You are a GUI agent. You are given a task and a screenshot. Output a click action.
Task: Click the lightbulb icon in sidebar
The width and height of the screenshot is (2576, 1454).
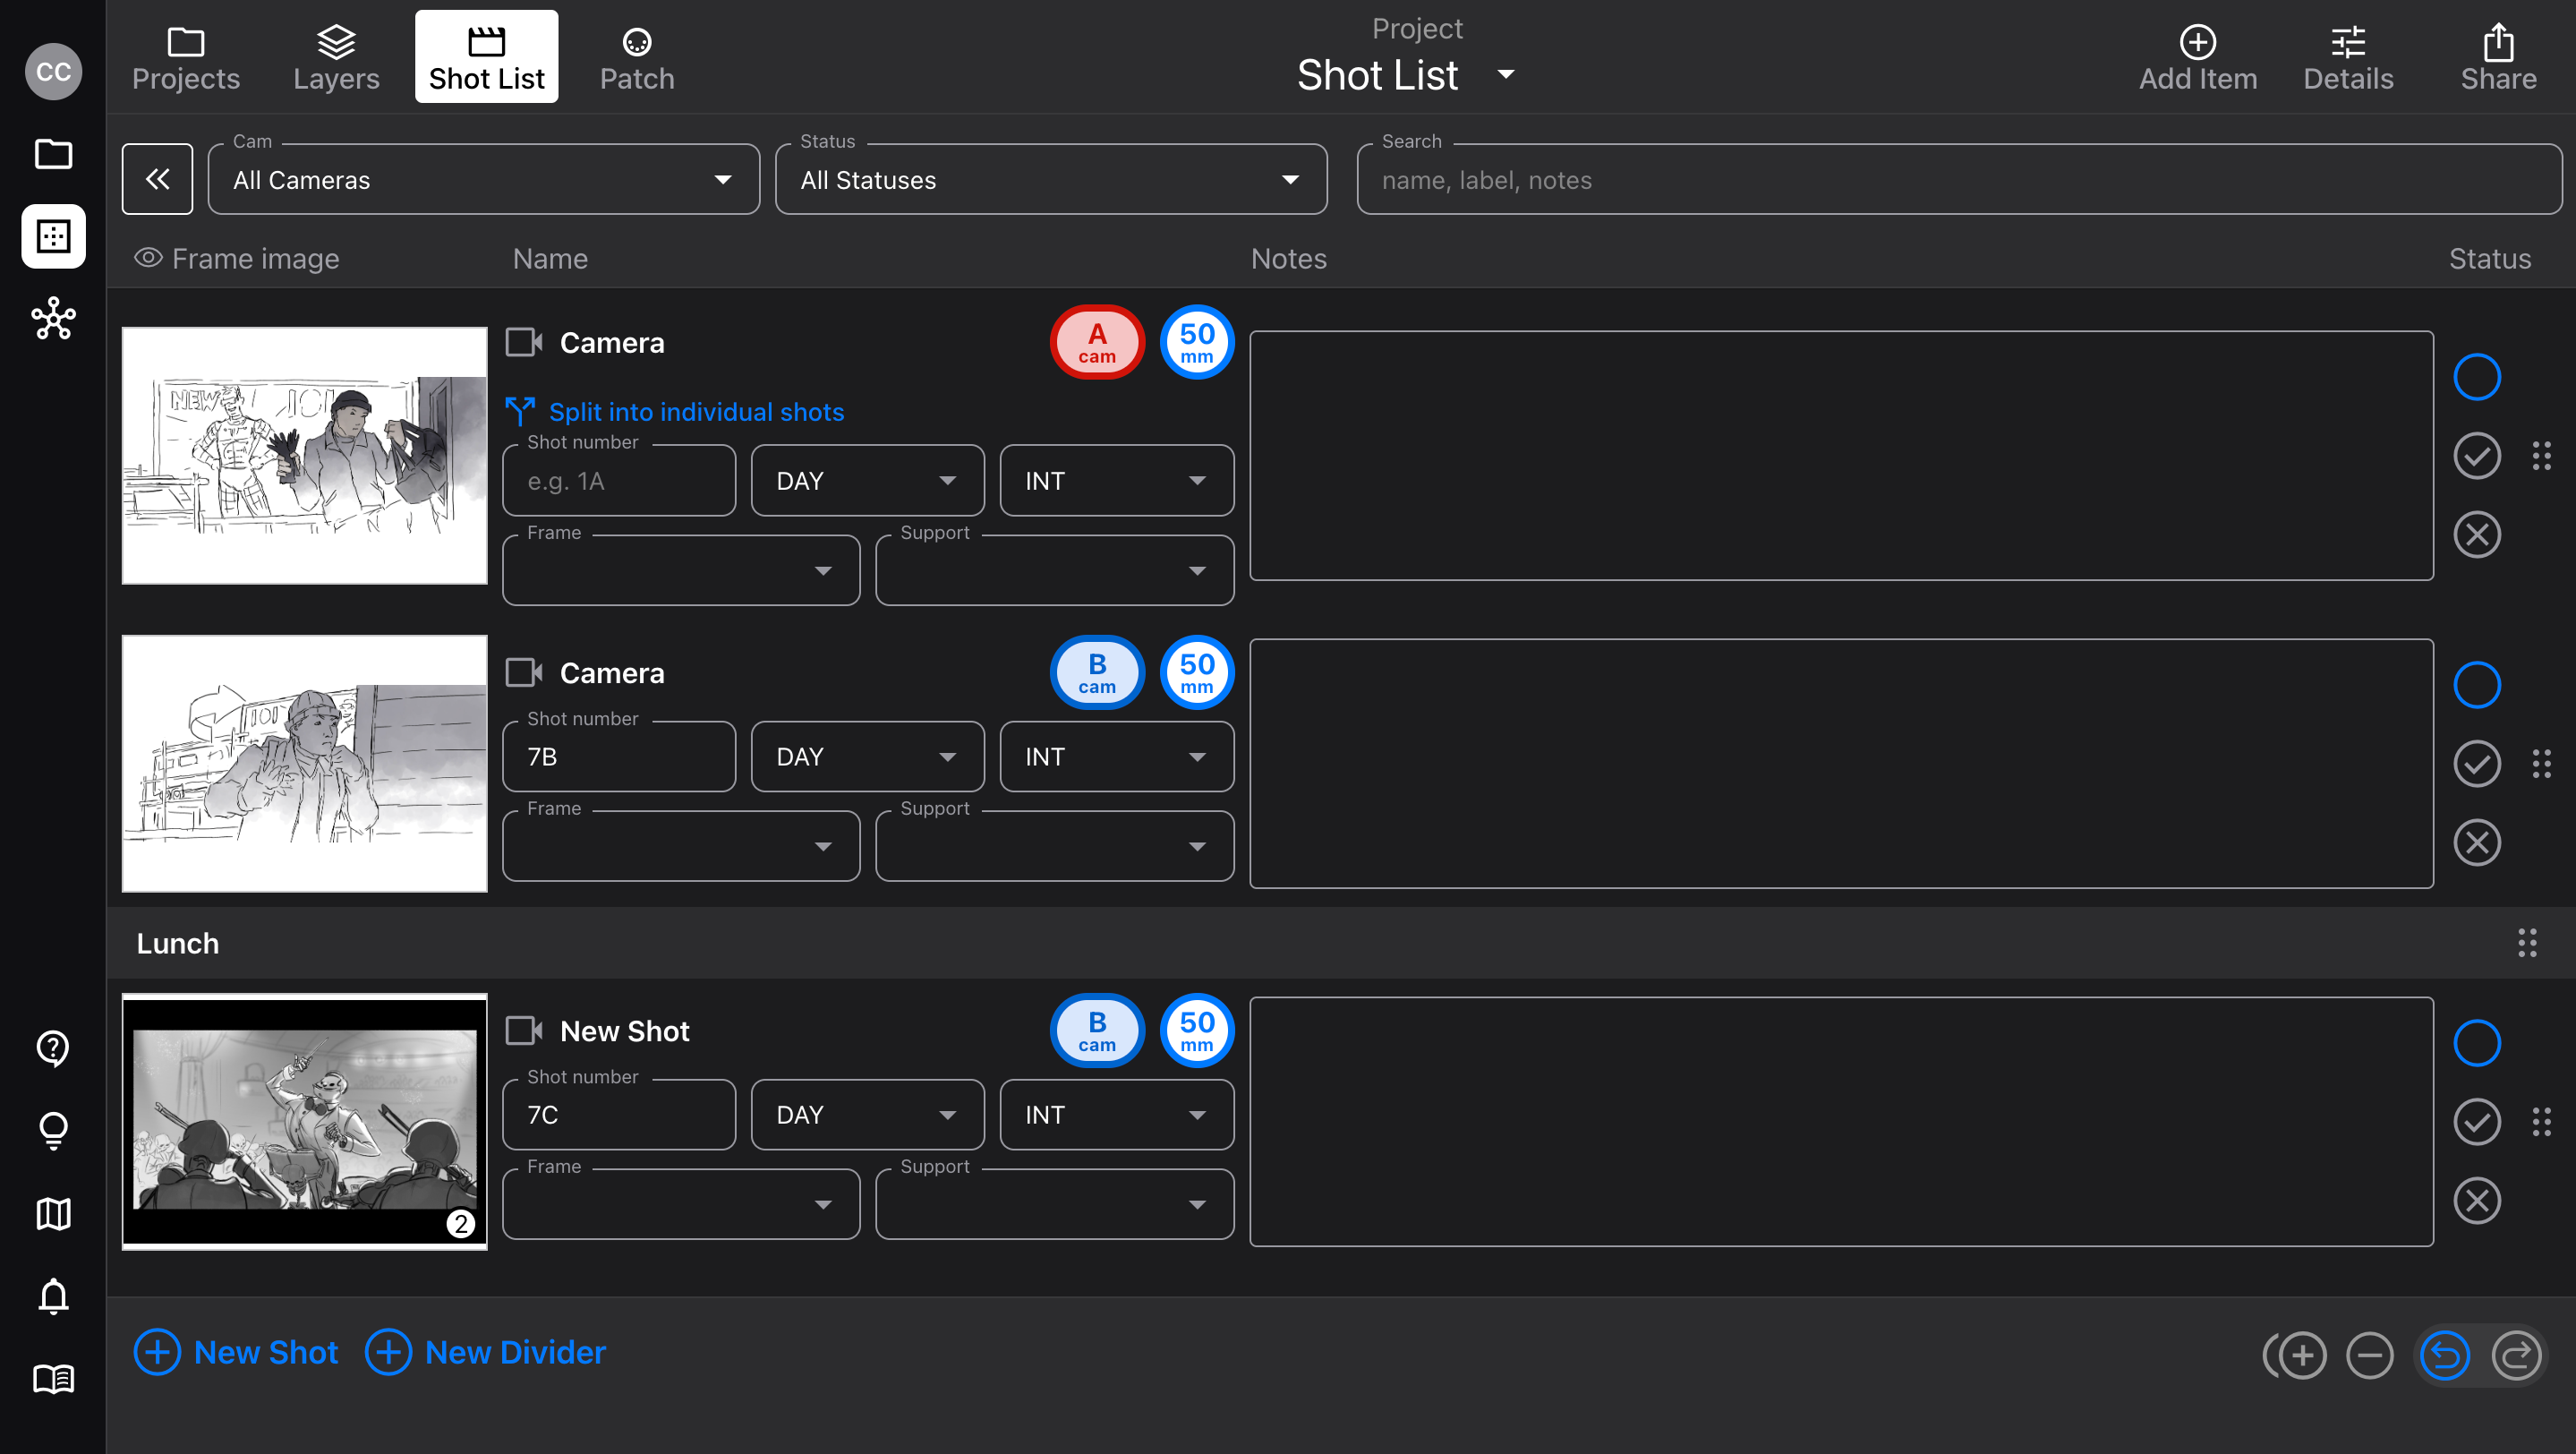coord(53,1131)
